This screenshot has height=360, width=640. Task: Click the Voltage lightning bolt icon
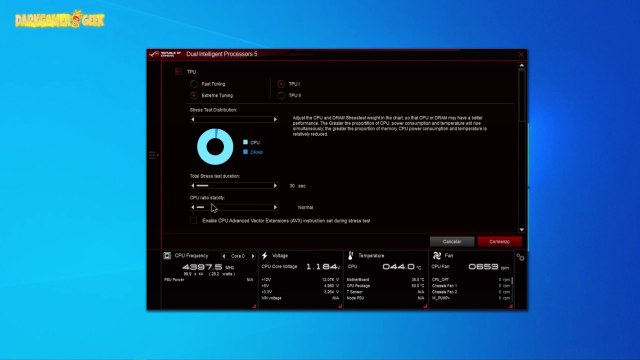coord(264,256)
